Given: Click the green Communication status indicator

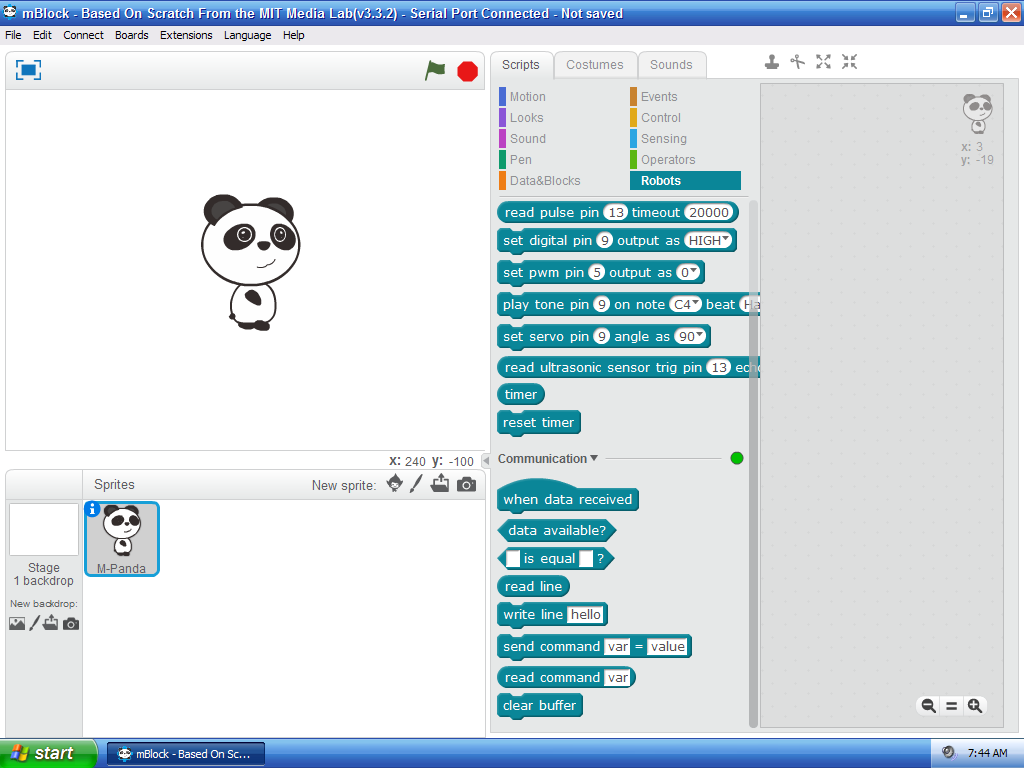Looking at the screenshot, I should [737, 458].
